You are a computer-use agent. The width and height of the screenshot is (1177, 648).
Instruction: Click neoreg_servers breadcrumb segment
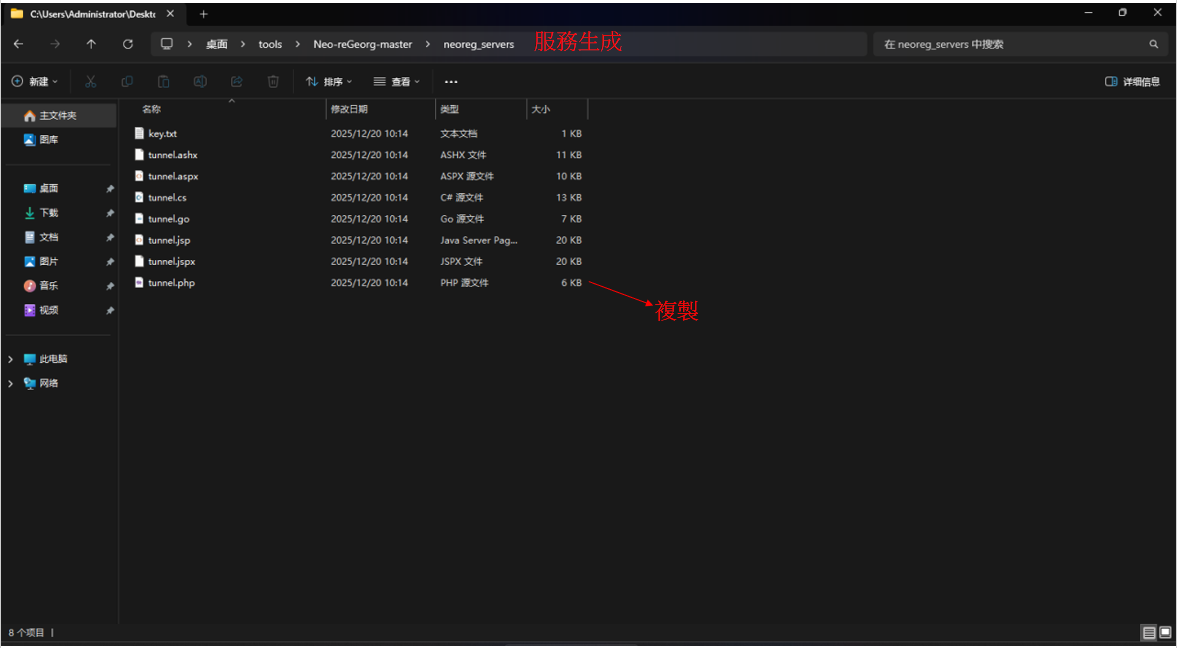(478, 44)
